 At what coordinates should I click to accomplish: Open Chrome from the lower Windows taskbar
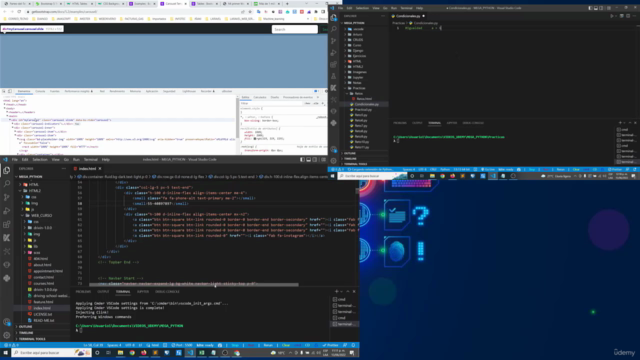pos(132,353)
